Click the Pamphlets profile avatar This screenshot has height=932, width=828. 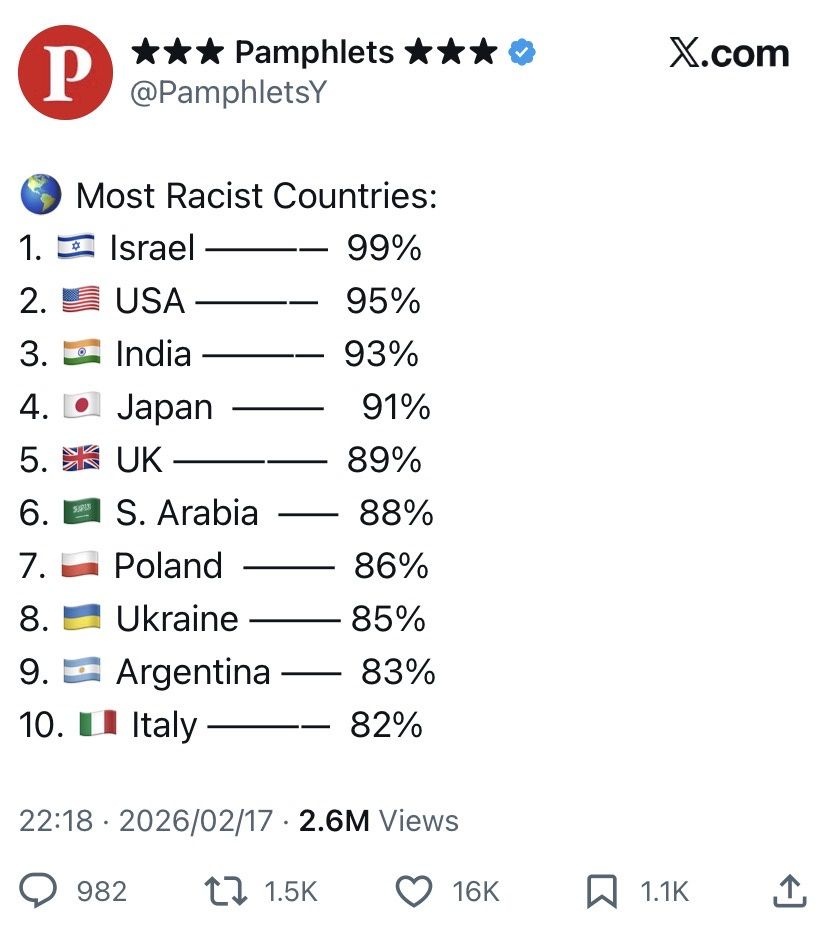coord(65,73)
